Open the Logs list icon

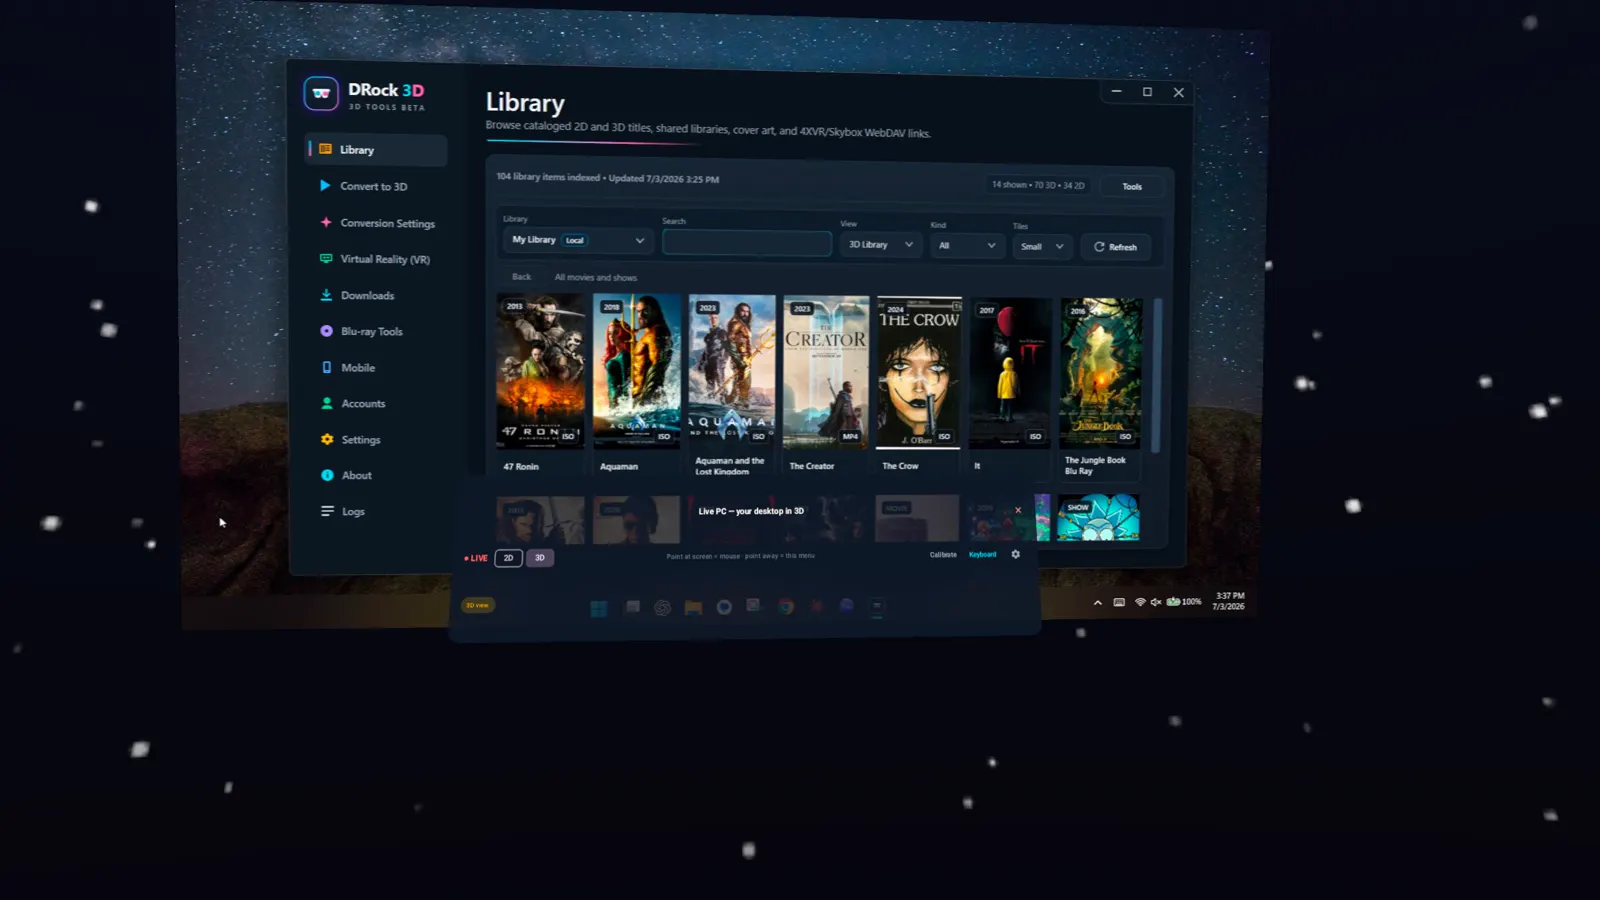click(327, 511)
